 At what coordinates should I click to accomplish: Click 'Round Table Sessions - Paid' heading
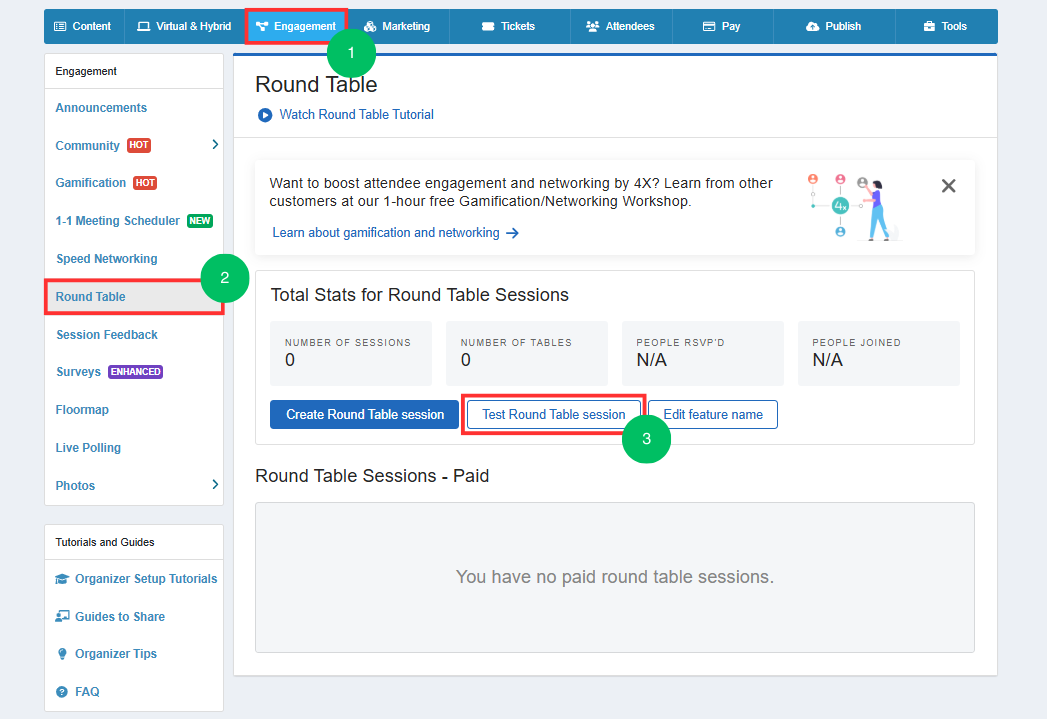point(372,476)
